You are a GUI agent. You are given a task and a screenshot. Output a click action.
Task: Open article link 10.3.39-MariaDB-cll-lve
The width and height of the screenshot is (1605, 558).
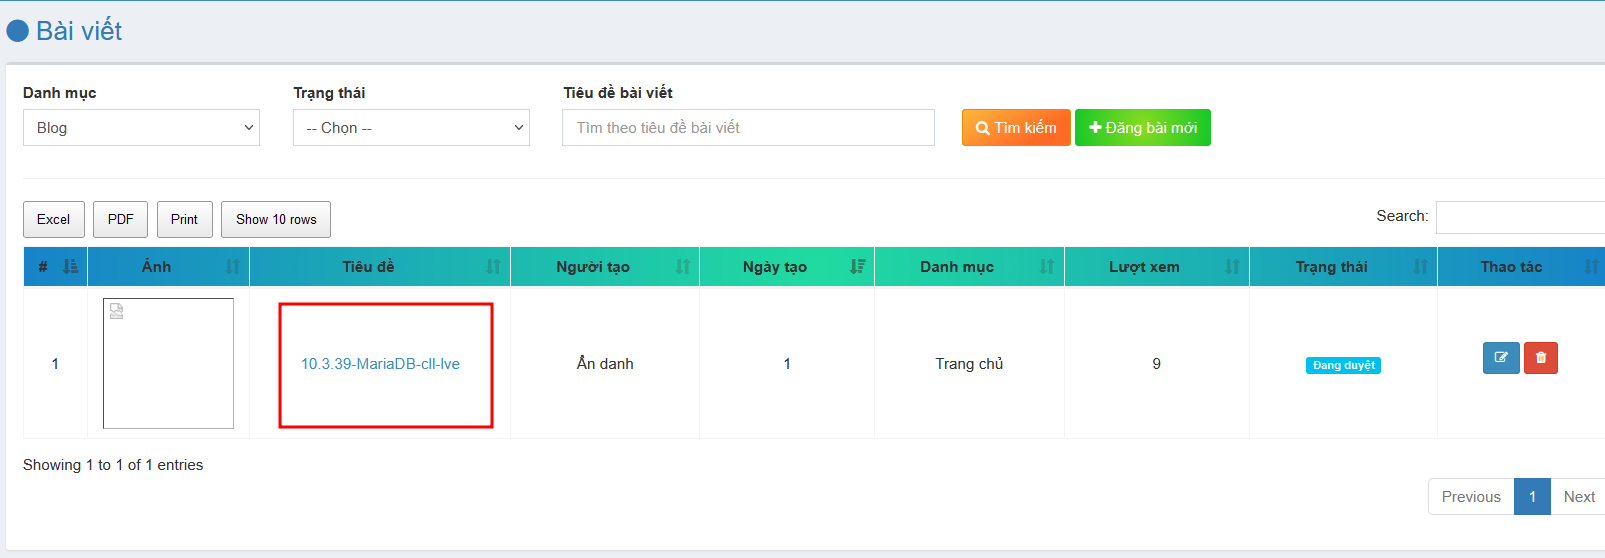(x=381, y=364)
